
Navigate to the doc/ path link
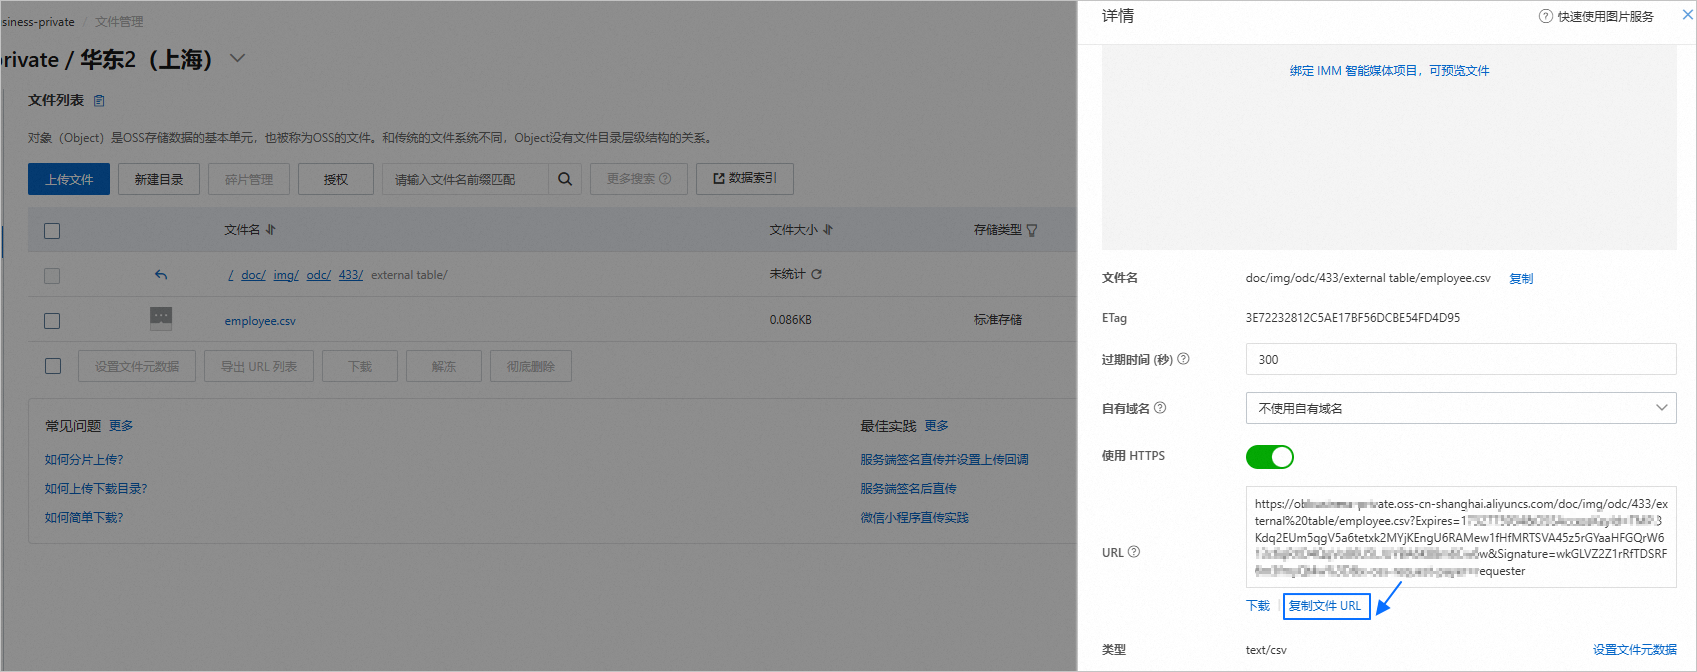(x=253, y=275)
